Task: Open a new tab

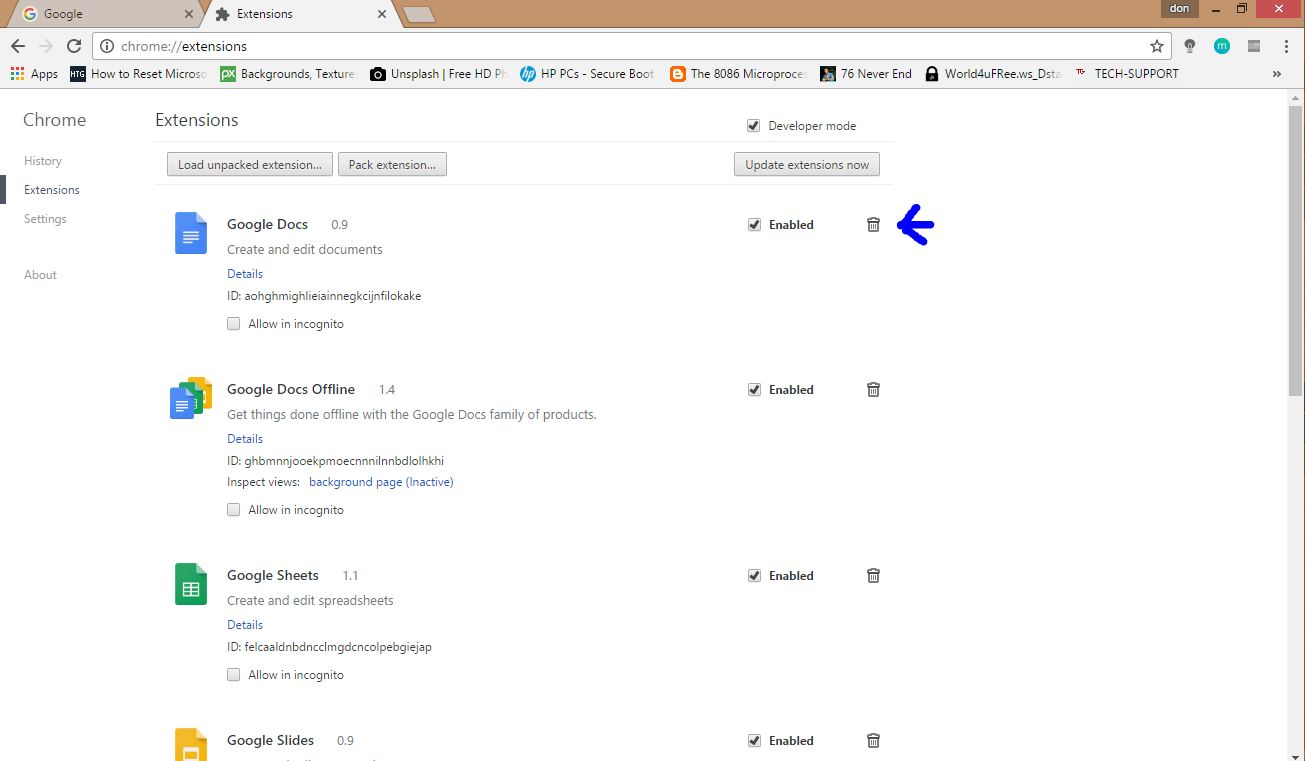Action: pyautogui.click(x=418, y=15)
